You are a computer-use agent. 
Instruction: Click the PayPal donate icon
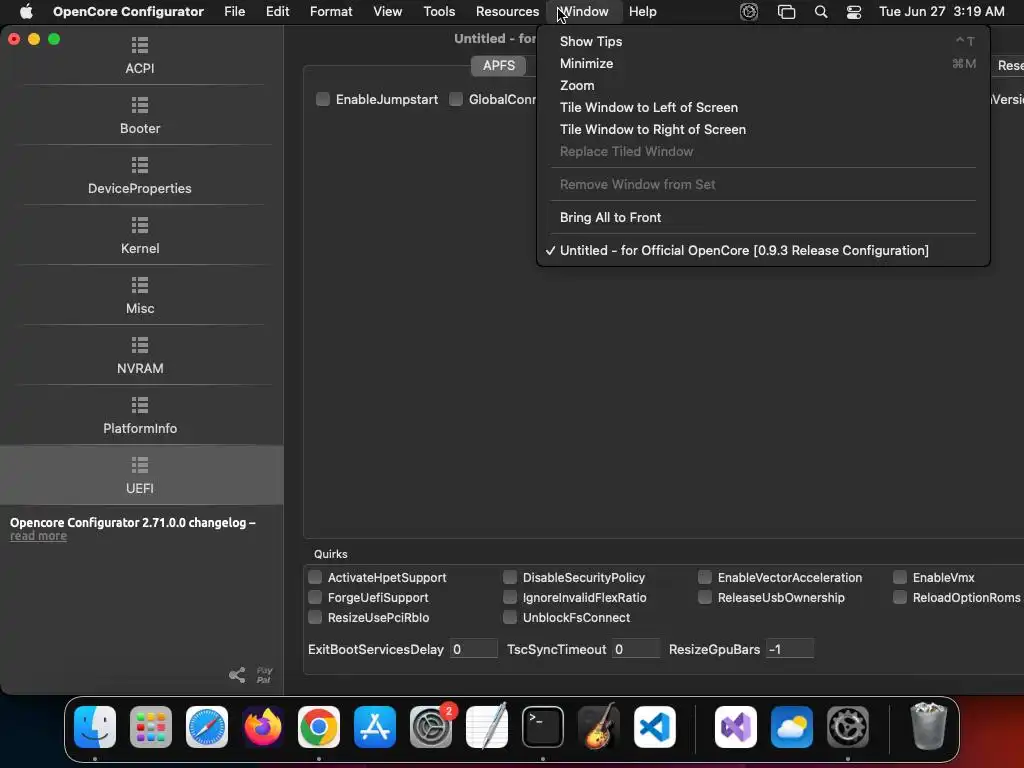click(264, 675)
